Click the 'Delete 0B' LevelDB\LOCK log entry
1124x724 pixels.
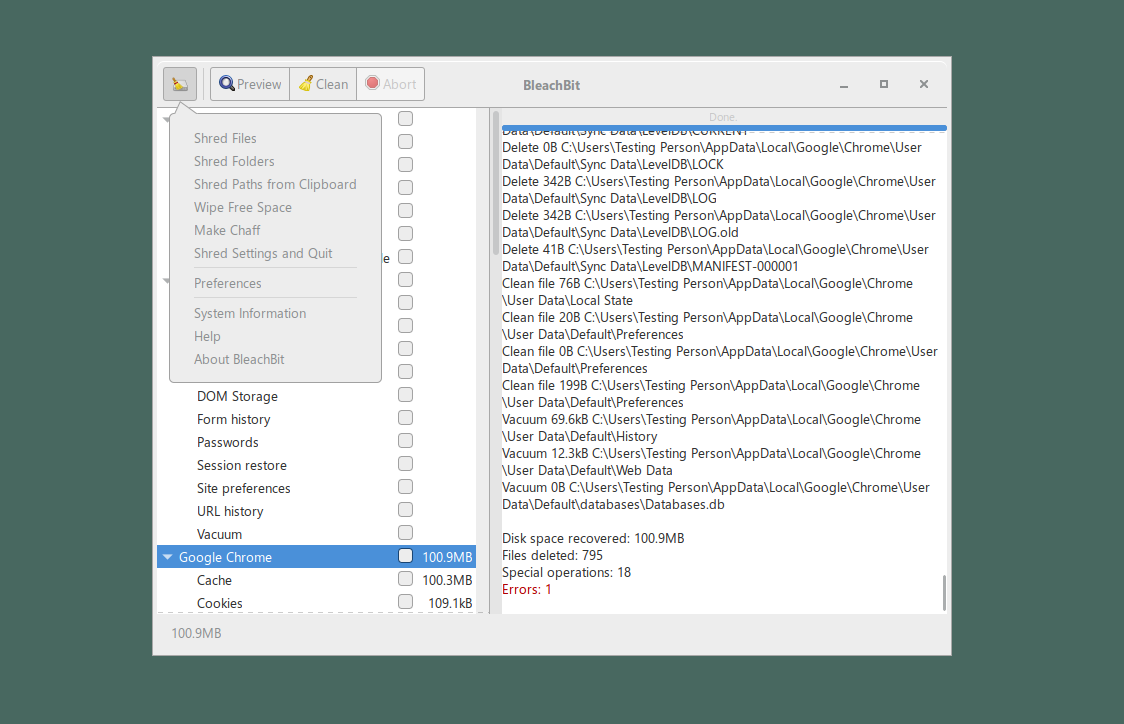712,156
